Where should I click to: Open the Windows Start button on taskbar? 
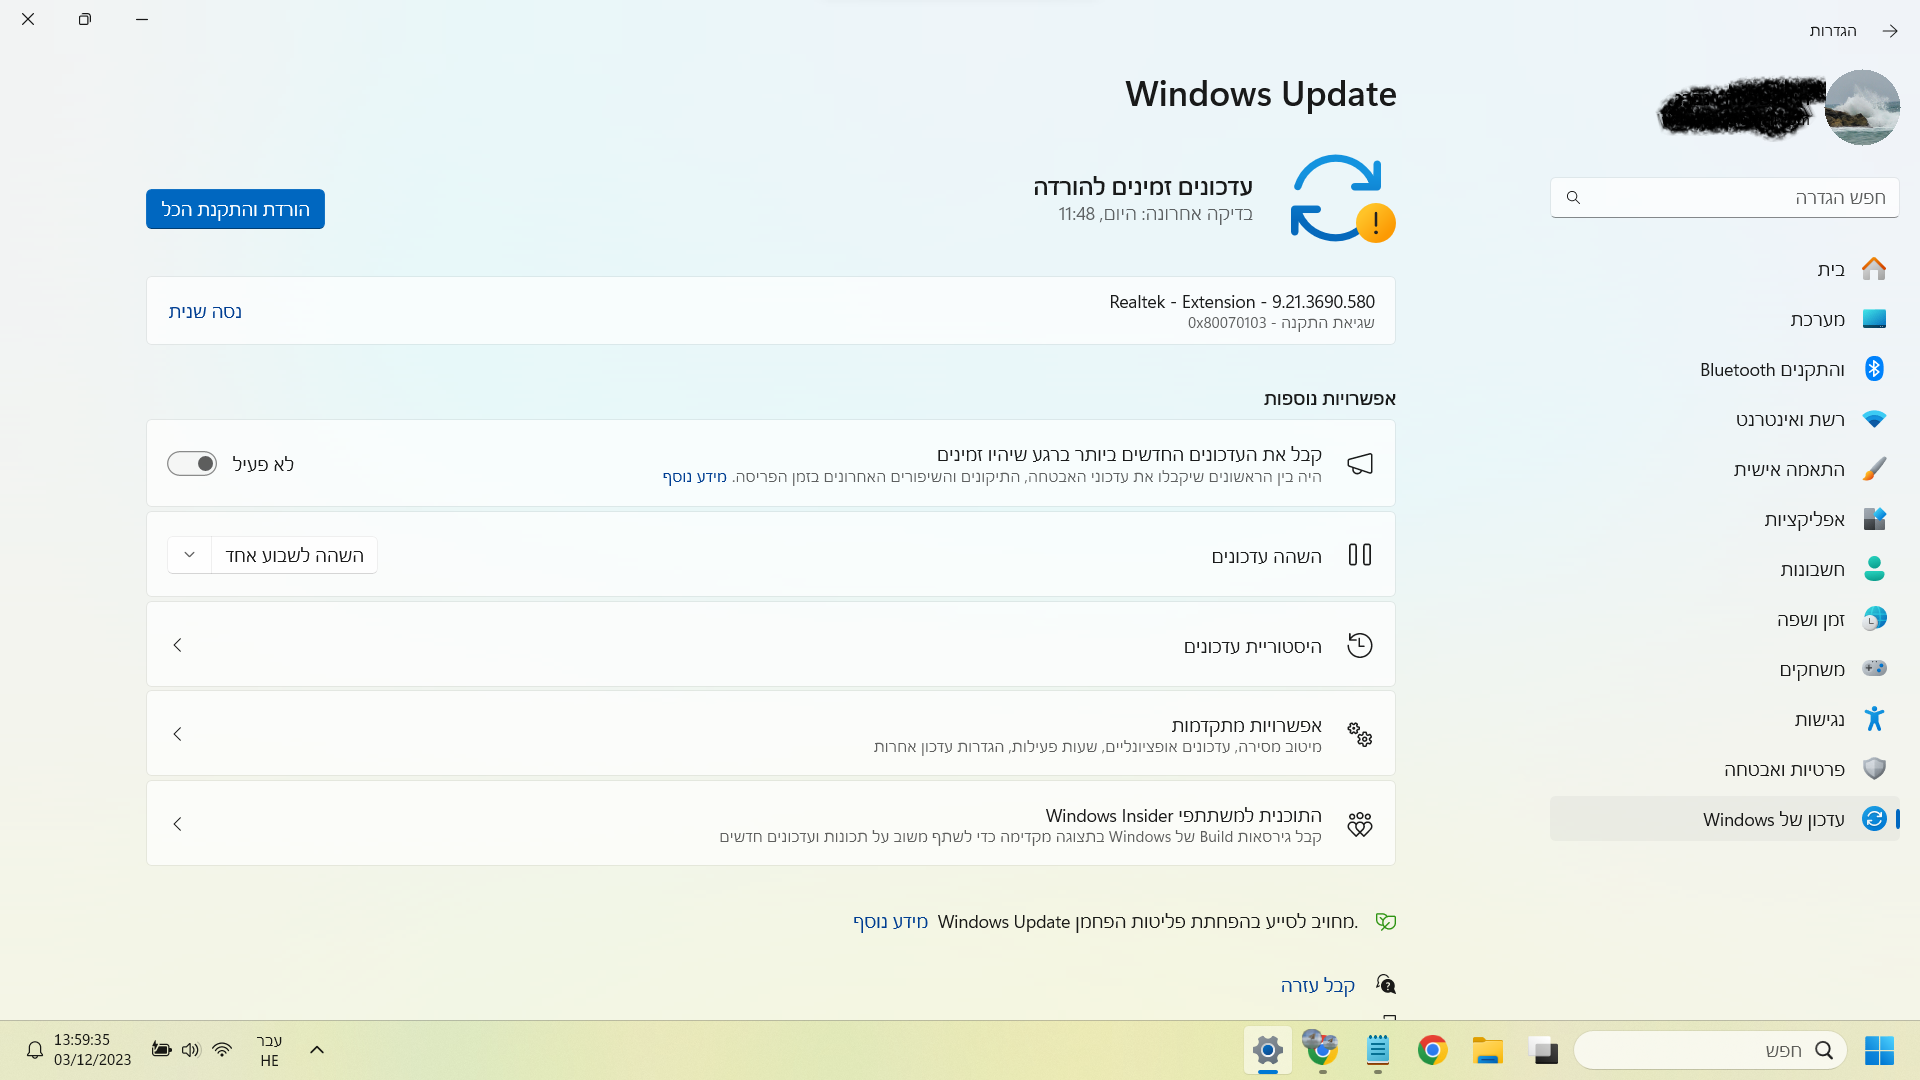point(1879,1050)
